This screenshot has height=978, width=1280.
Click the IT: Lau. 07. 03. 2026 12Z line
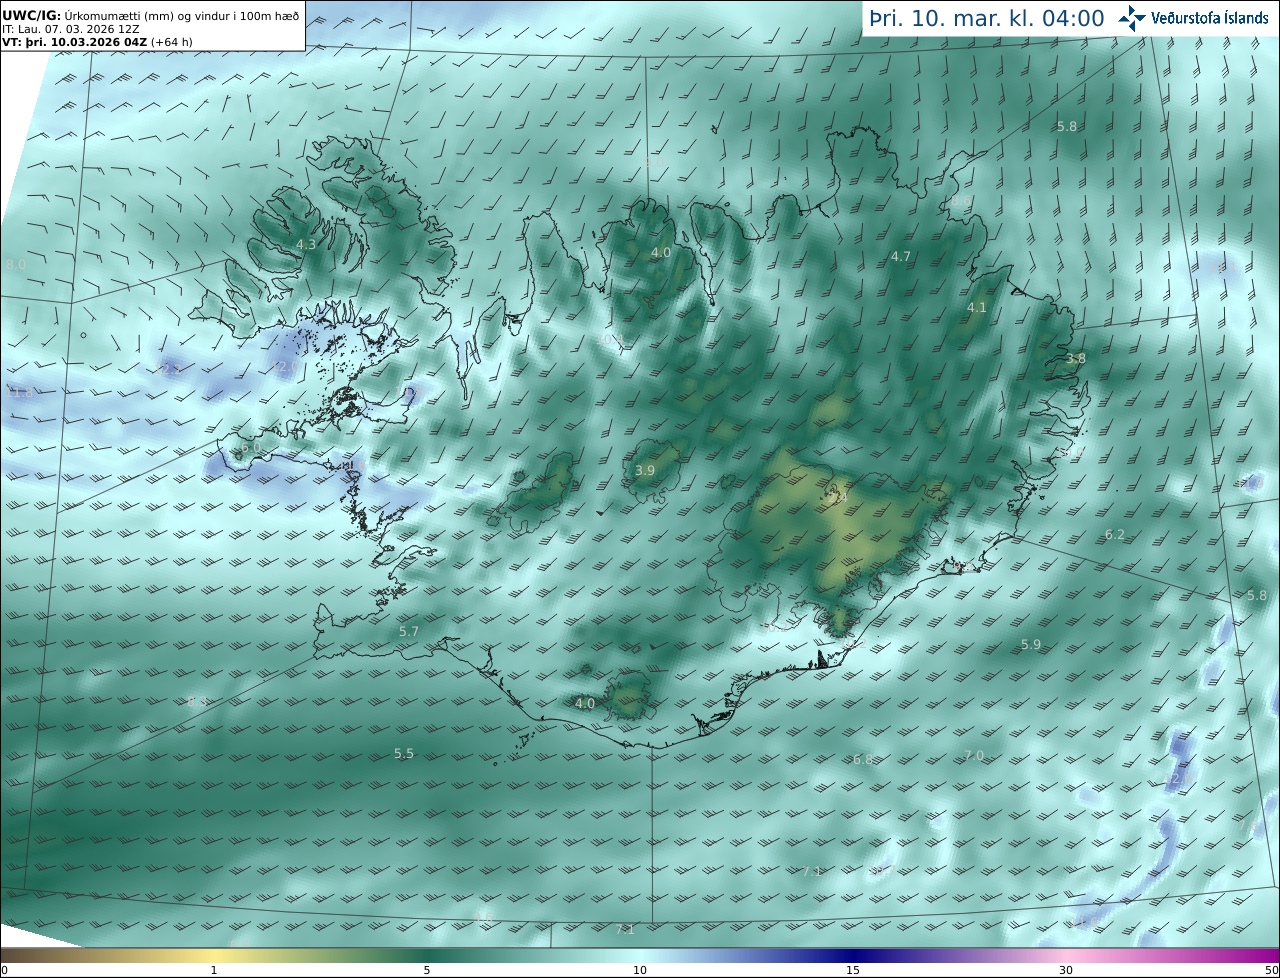point(71,29)
